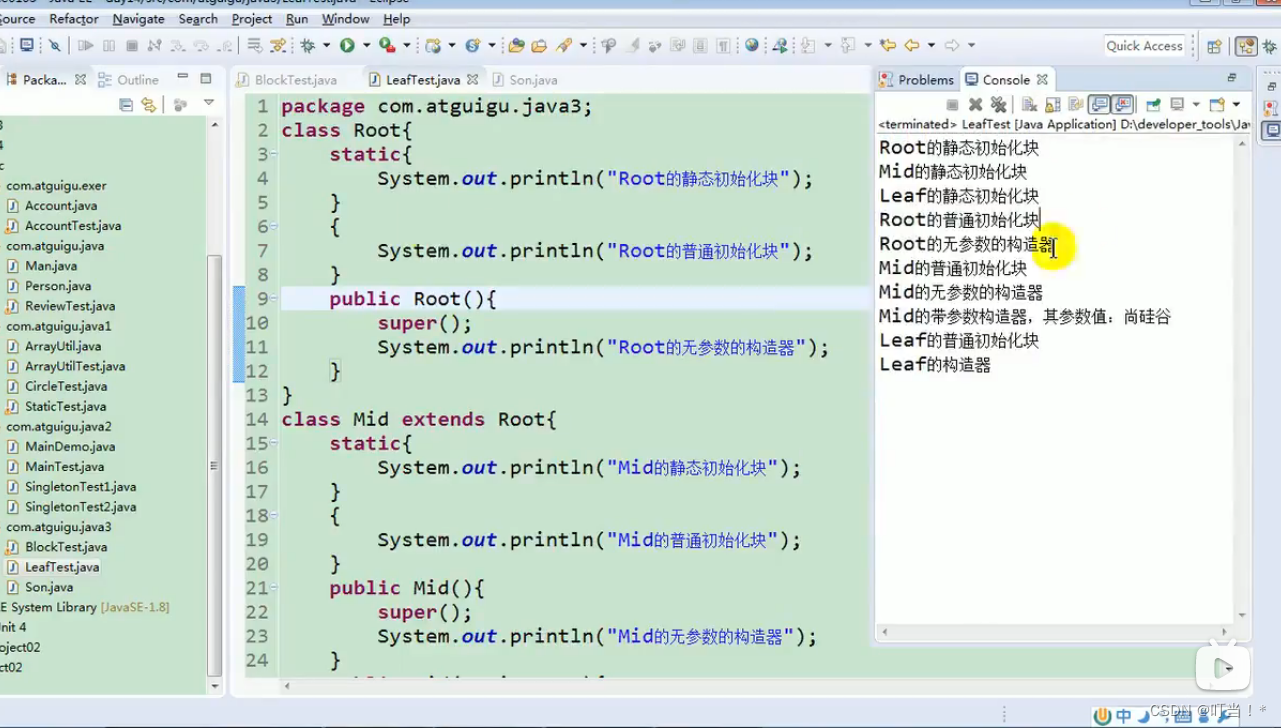Screen dimensions: 1281x728
Task: Click the Open Type icon
Action: [516, 45]
